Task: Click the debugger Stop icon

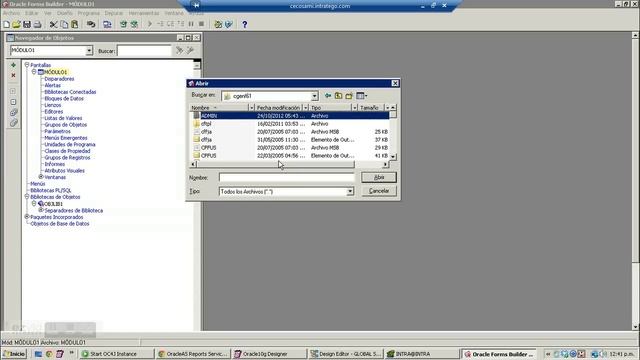Action: (201, 24)
